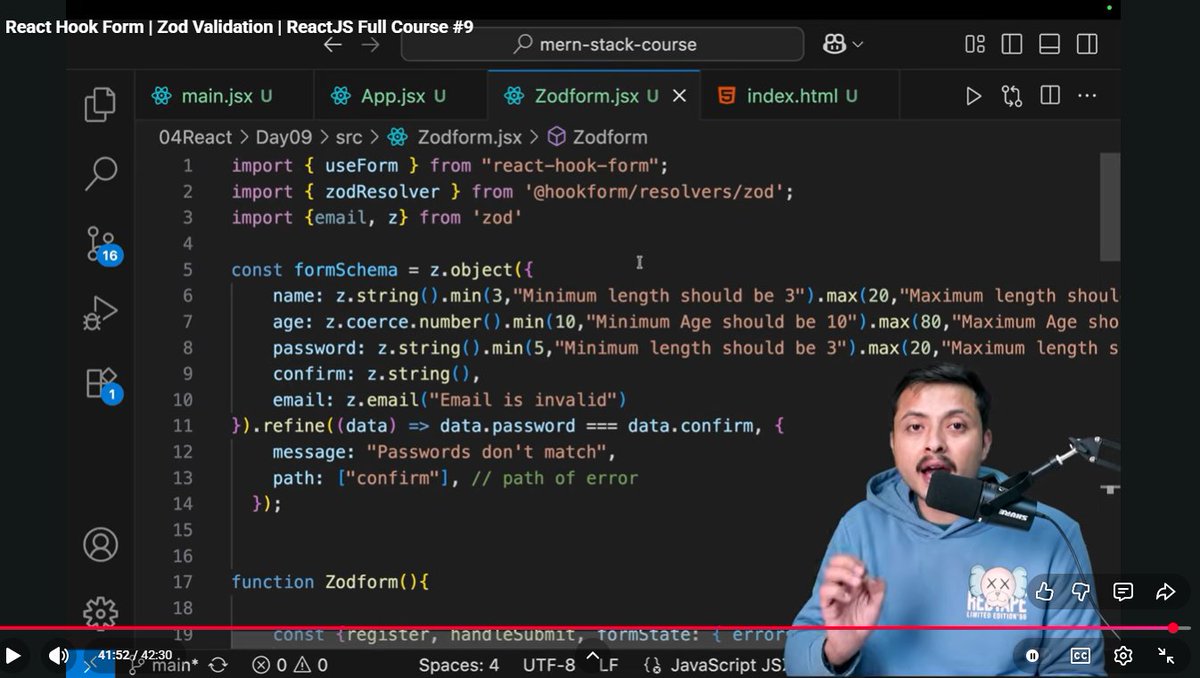
Task: Open the Search view magnifier icon
Action: click(100, 173)
